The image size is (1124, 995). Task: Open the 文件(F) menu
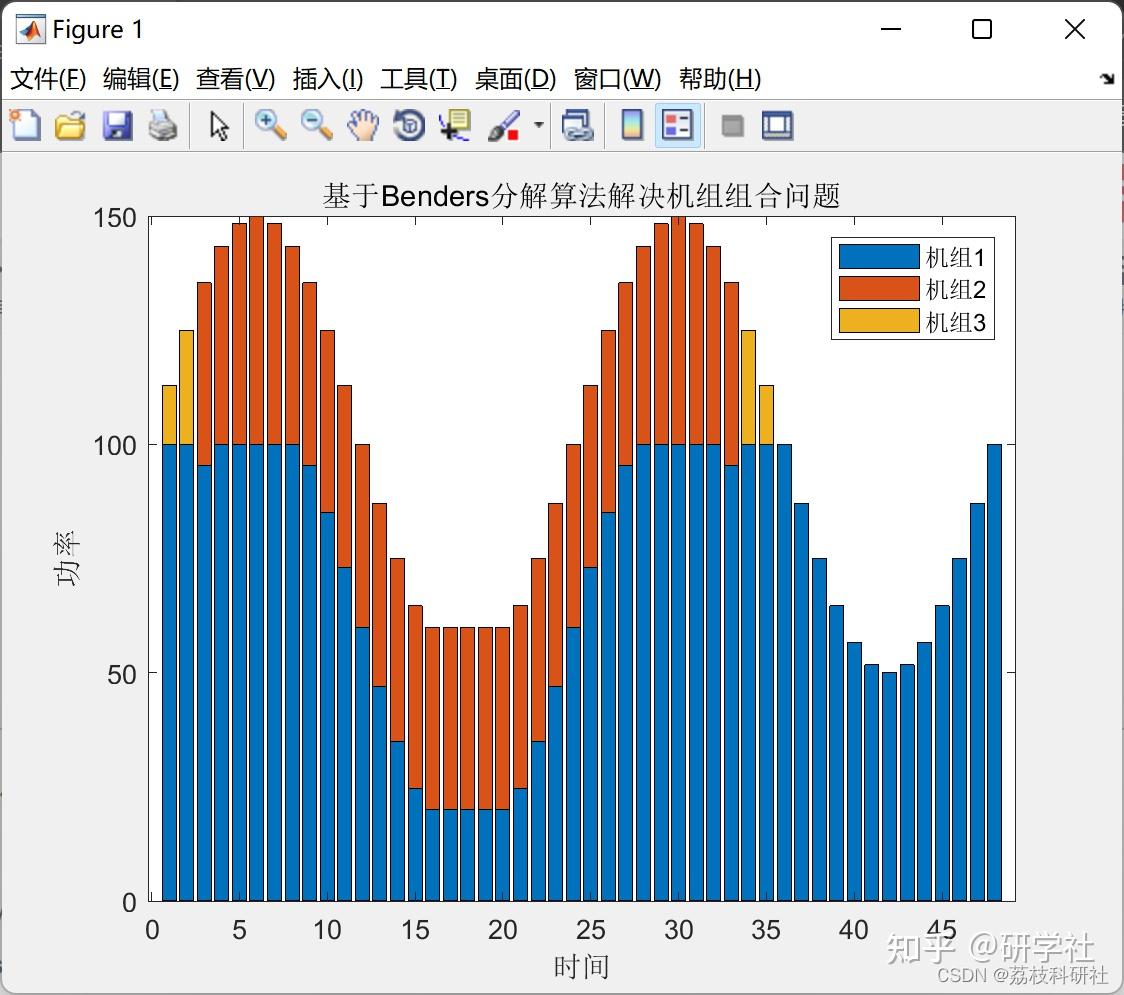pyautogui.click(x=48, y=78)
